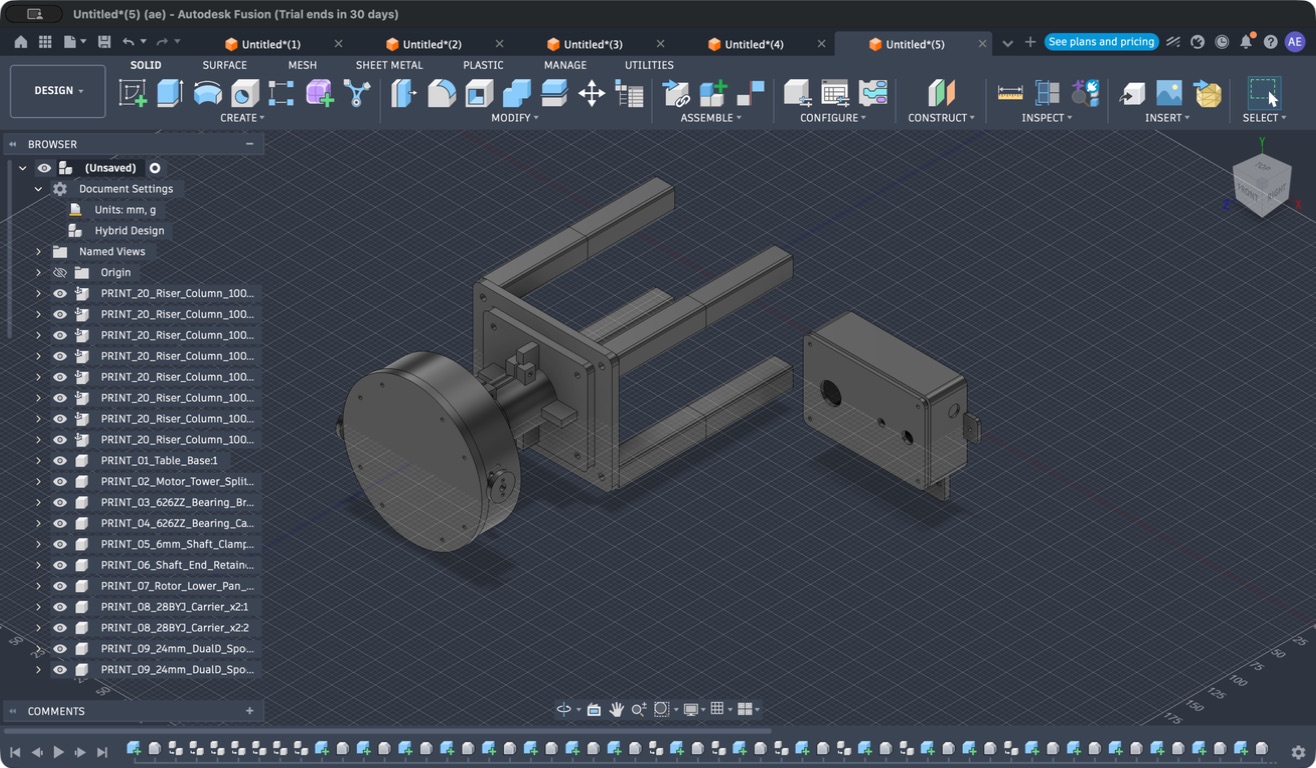Click the Save disk icon
The width and height of the screenshot is (1316, 768).
tap(104, 42)
